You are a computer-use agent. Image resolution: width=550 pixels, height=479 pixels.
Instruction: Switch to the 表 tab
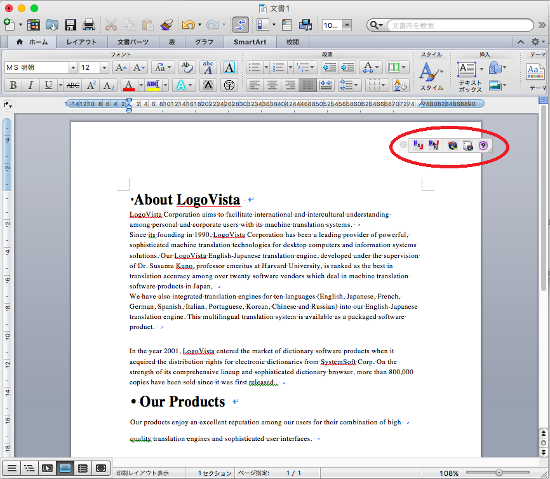point(172,42)
